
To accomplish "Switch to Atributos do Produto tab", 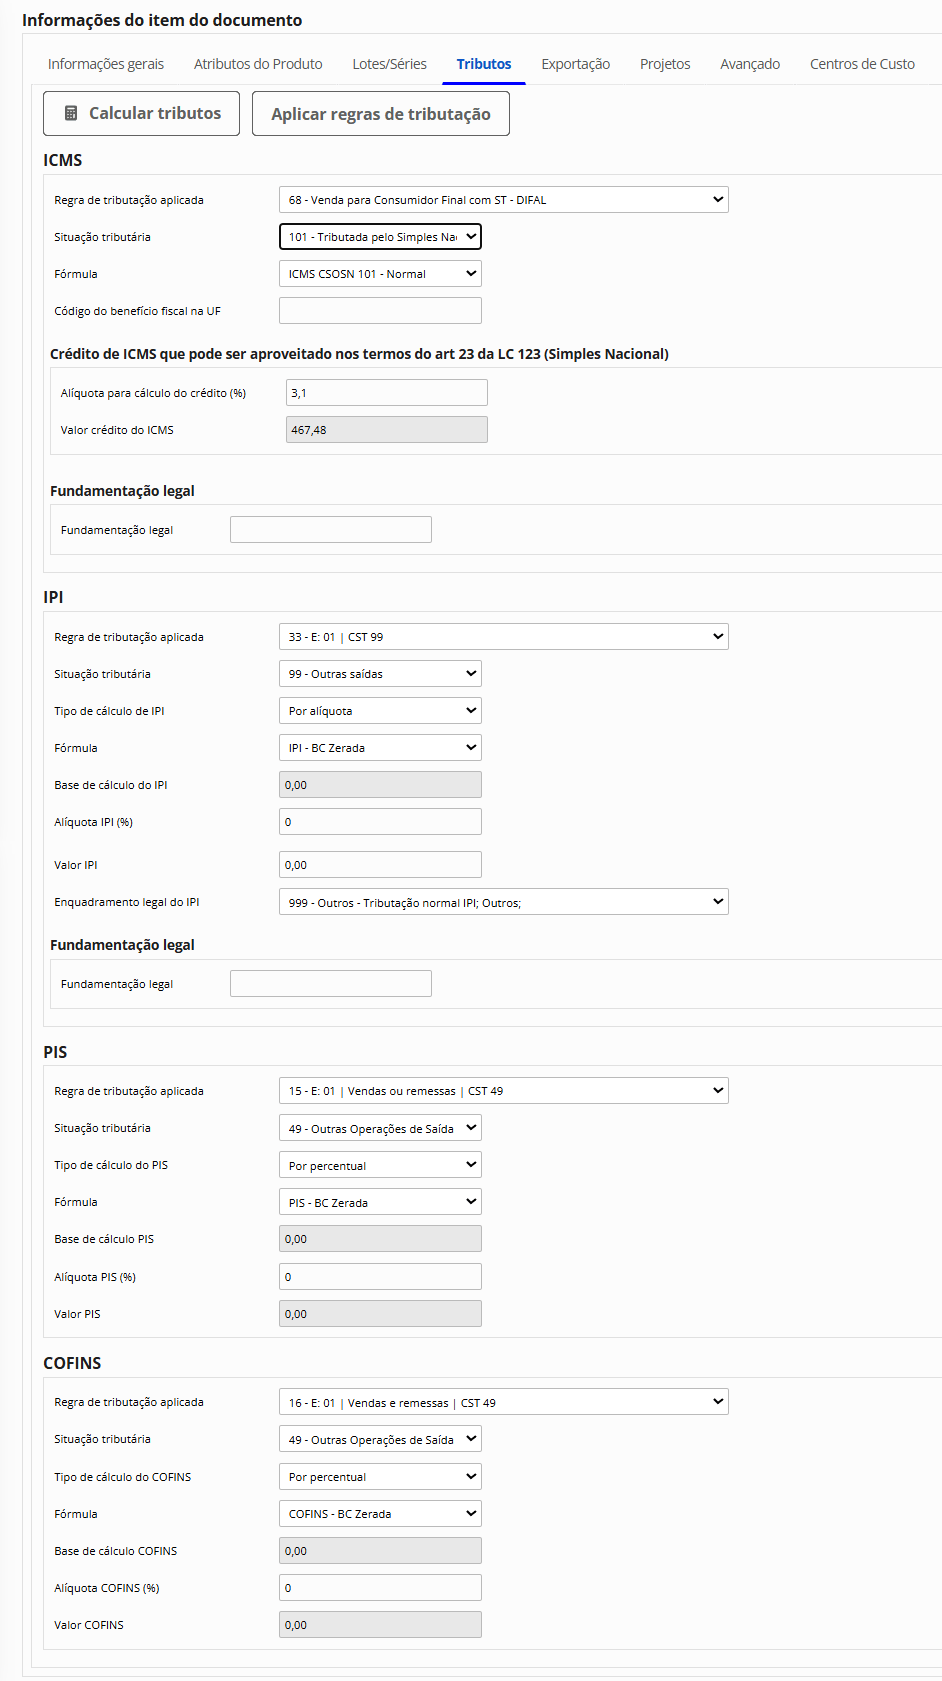I will coord(258,64).
